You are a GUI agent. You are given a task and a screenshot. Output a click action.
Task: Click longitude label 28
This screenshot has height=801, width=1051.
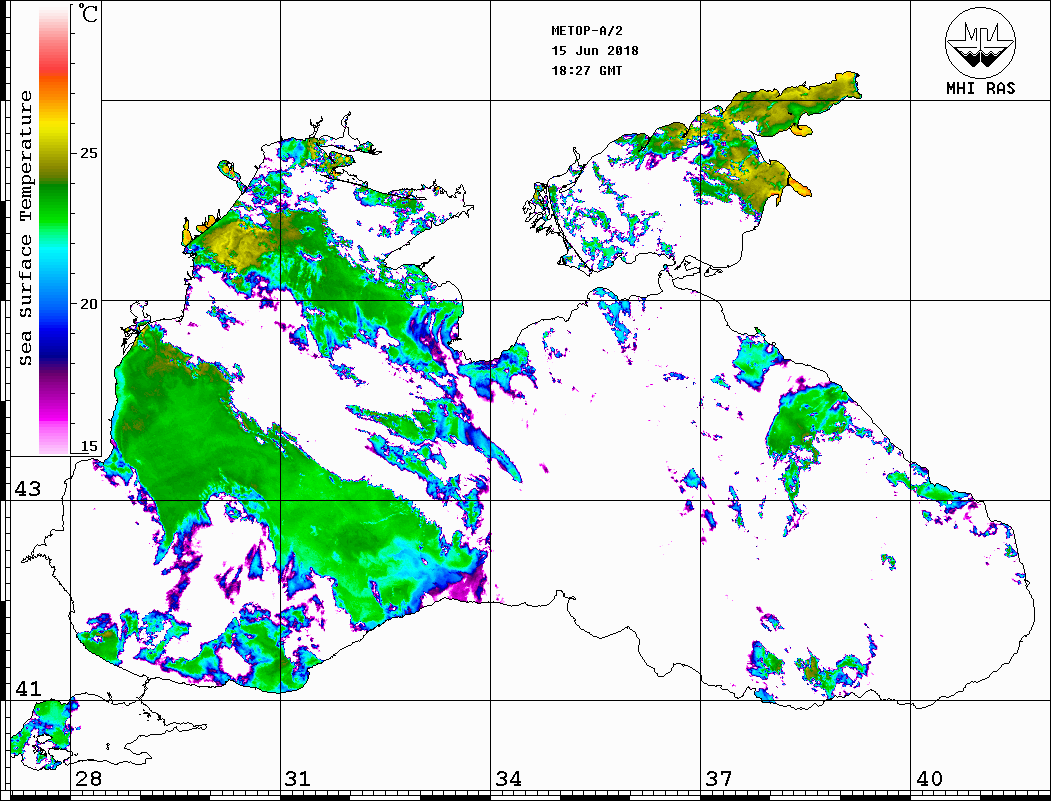pos(88,779)
